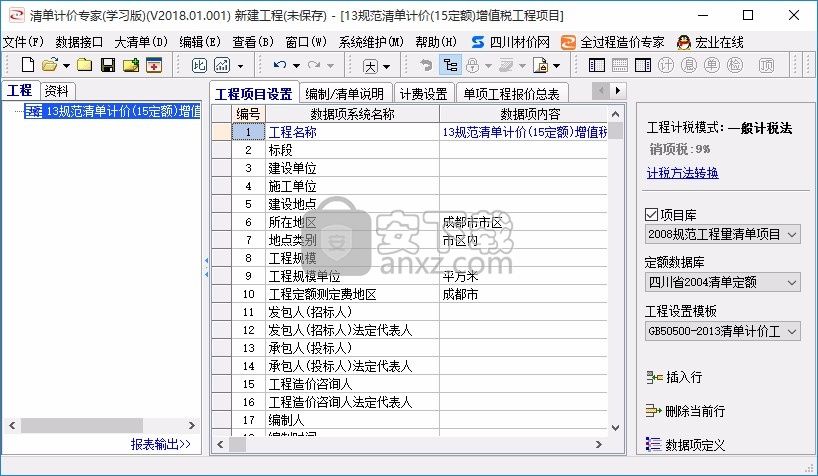Open the 四川省2004清单定额 combo box

click(x=723, y=282)
